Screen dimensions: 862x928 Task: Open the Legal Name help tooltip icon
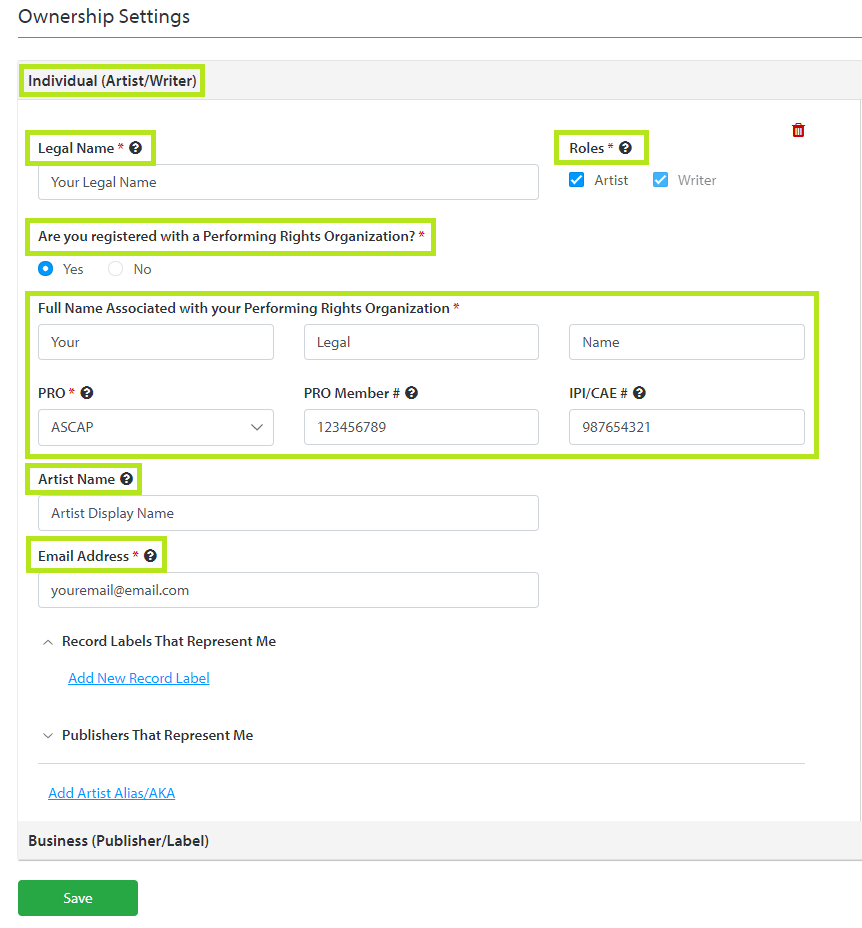click(135, 147)
